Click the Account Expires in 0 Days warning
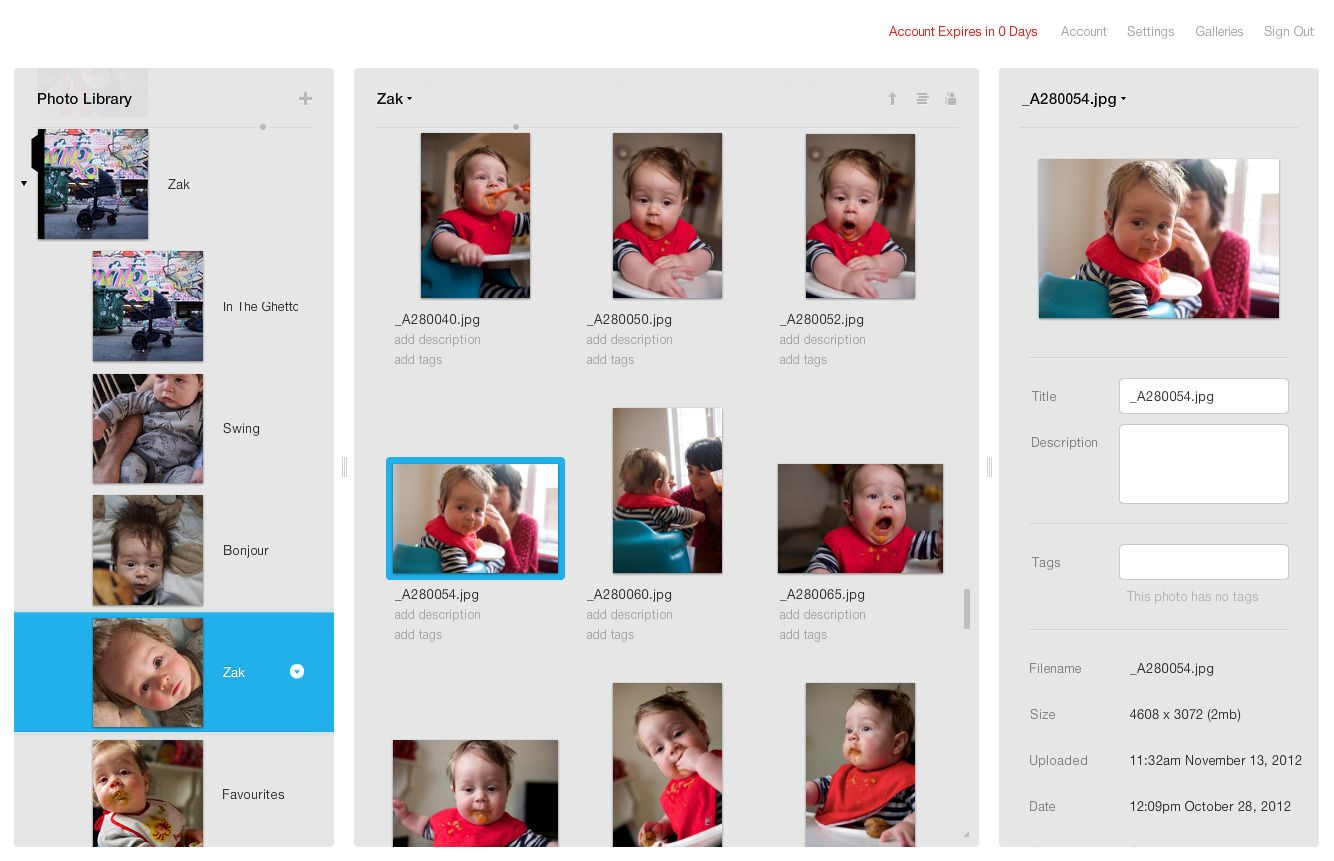The height and width of the screenshot is (861, 1334). pos(963,31)
